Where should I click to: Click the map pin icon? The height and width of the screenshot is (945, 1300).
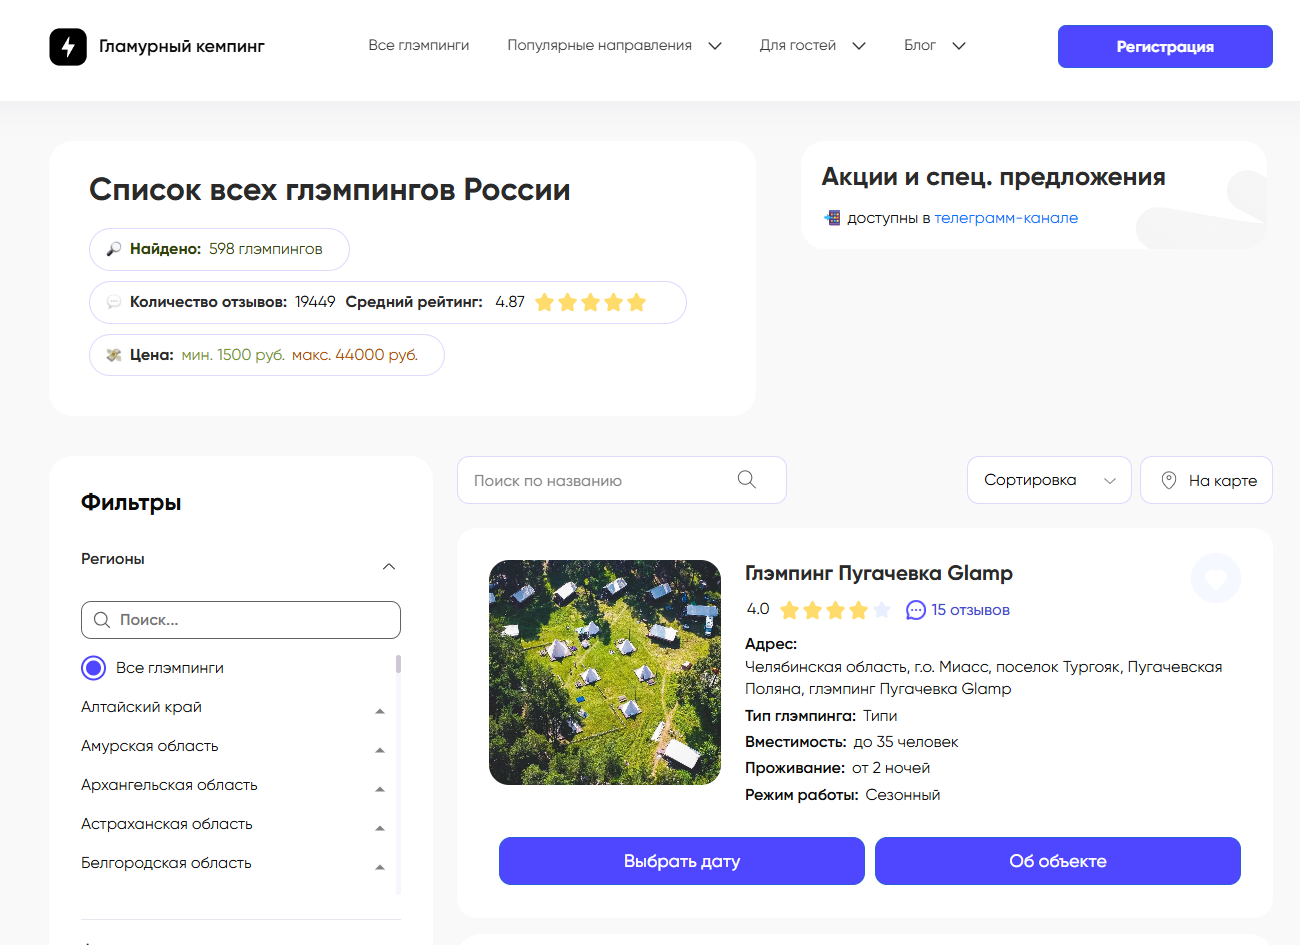pyautogui.click(x=1168, y=480)
